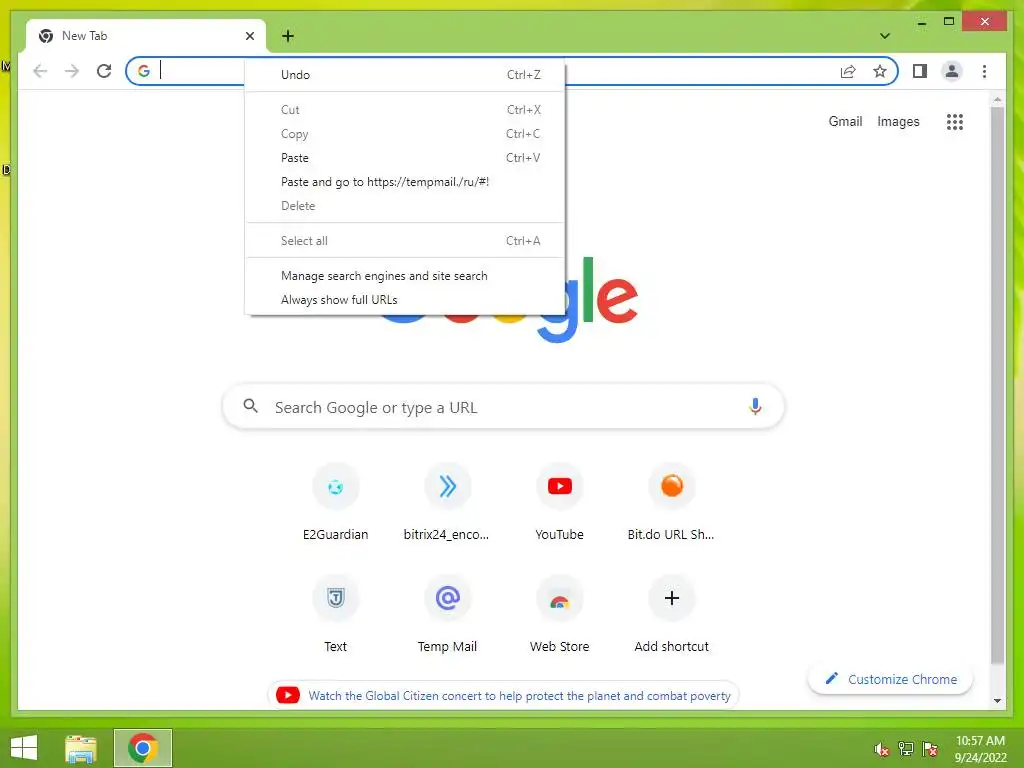Image resolution: width=1024 pixels, height=768 pixels.
Task: Open the Action Center flag icon
Action: pyautogui.click(x=930, y=748)
